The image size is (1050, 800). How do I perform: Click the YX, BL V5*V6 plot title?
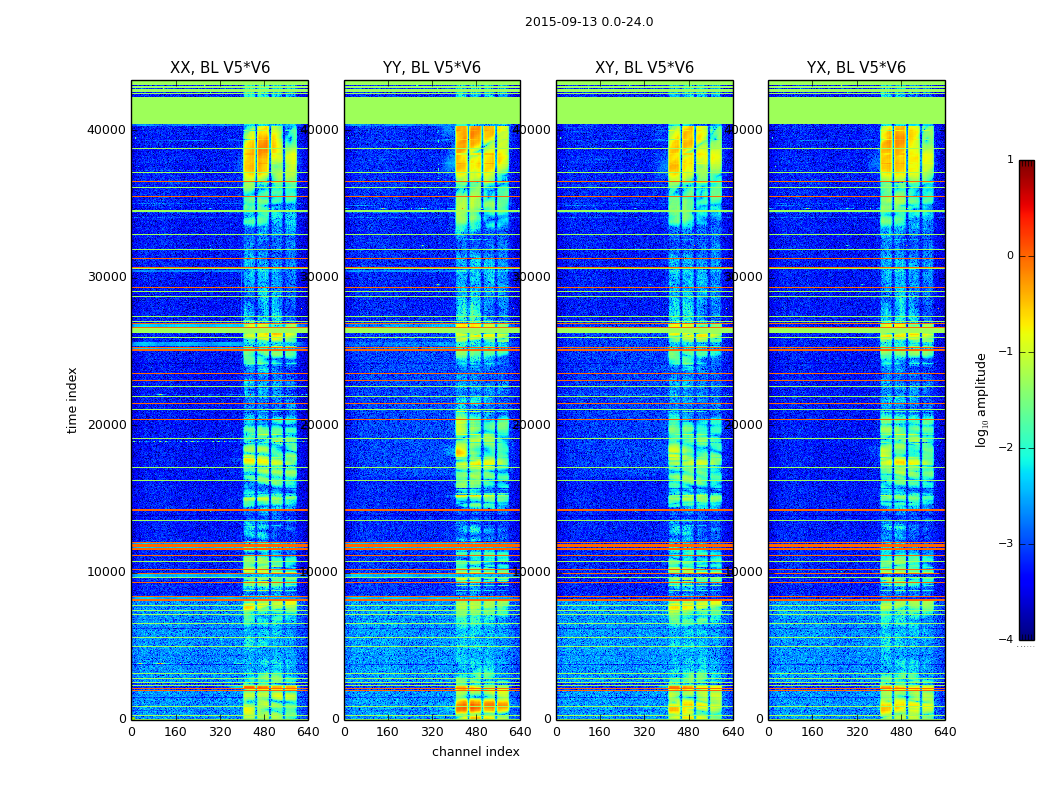pyautogui.click(x=856, y=68)
